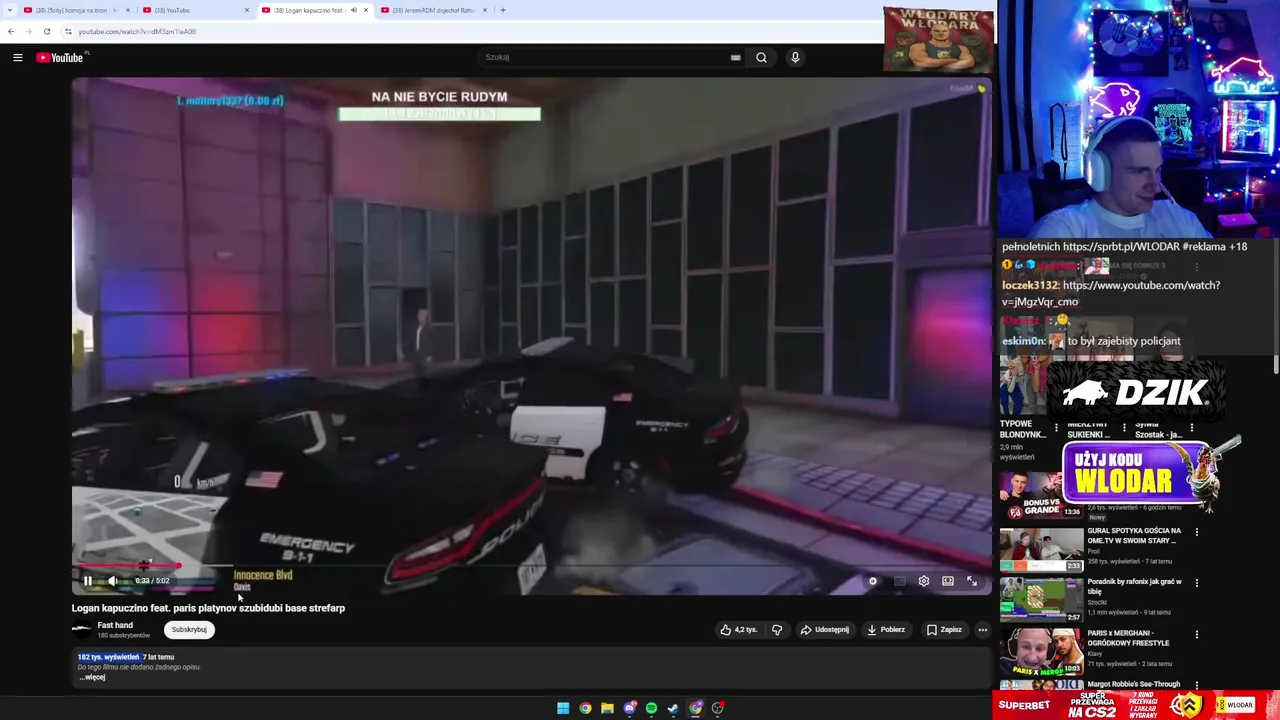Image resolution: width=1280 pixels, height=720 pixels.
Task: Switch to theater mode
Action: (x=948, y=581)
